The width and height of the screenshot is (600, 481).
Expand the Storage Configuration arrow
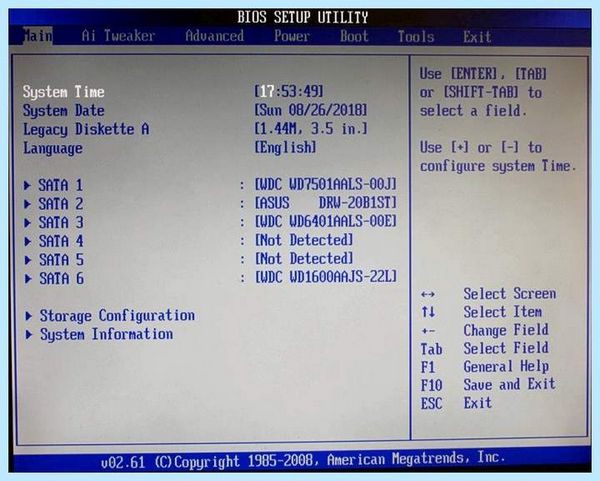click(29, 316)
